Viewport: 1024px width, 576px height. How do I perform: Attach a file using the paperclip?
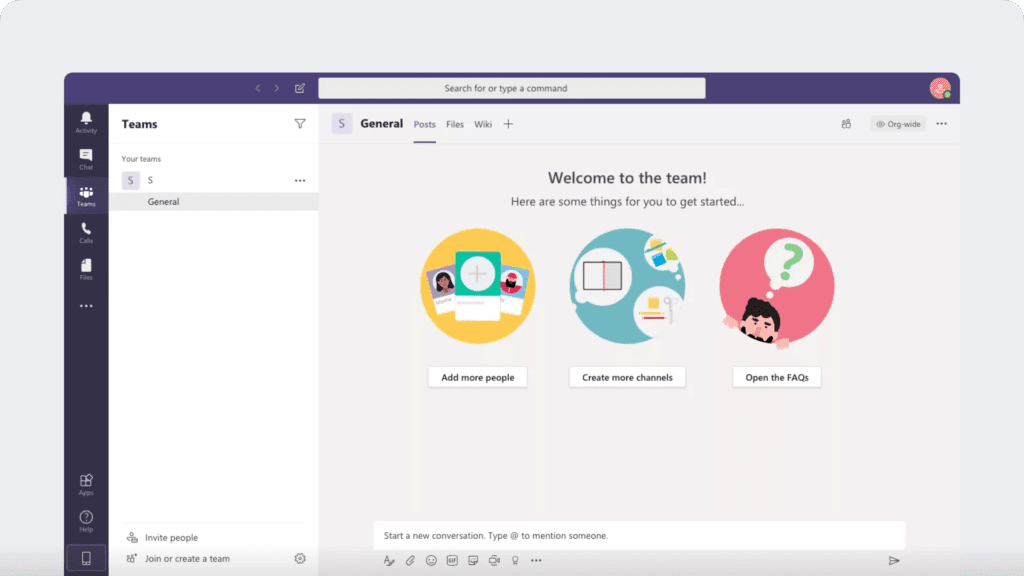pos(410,561)
